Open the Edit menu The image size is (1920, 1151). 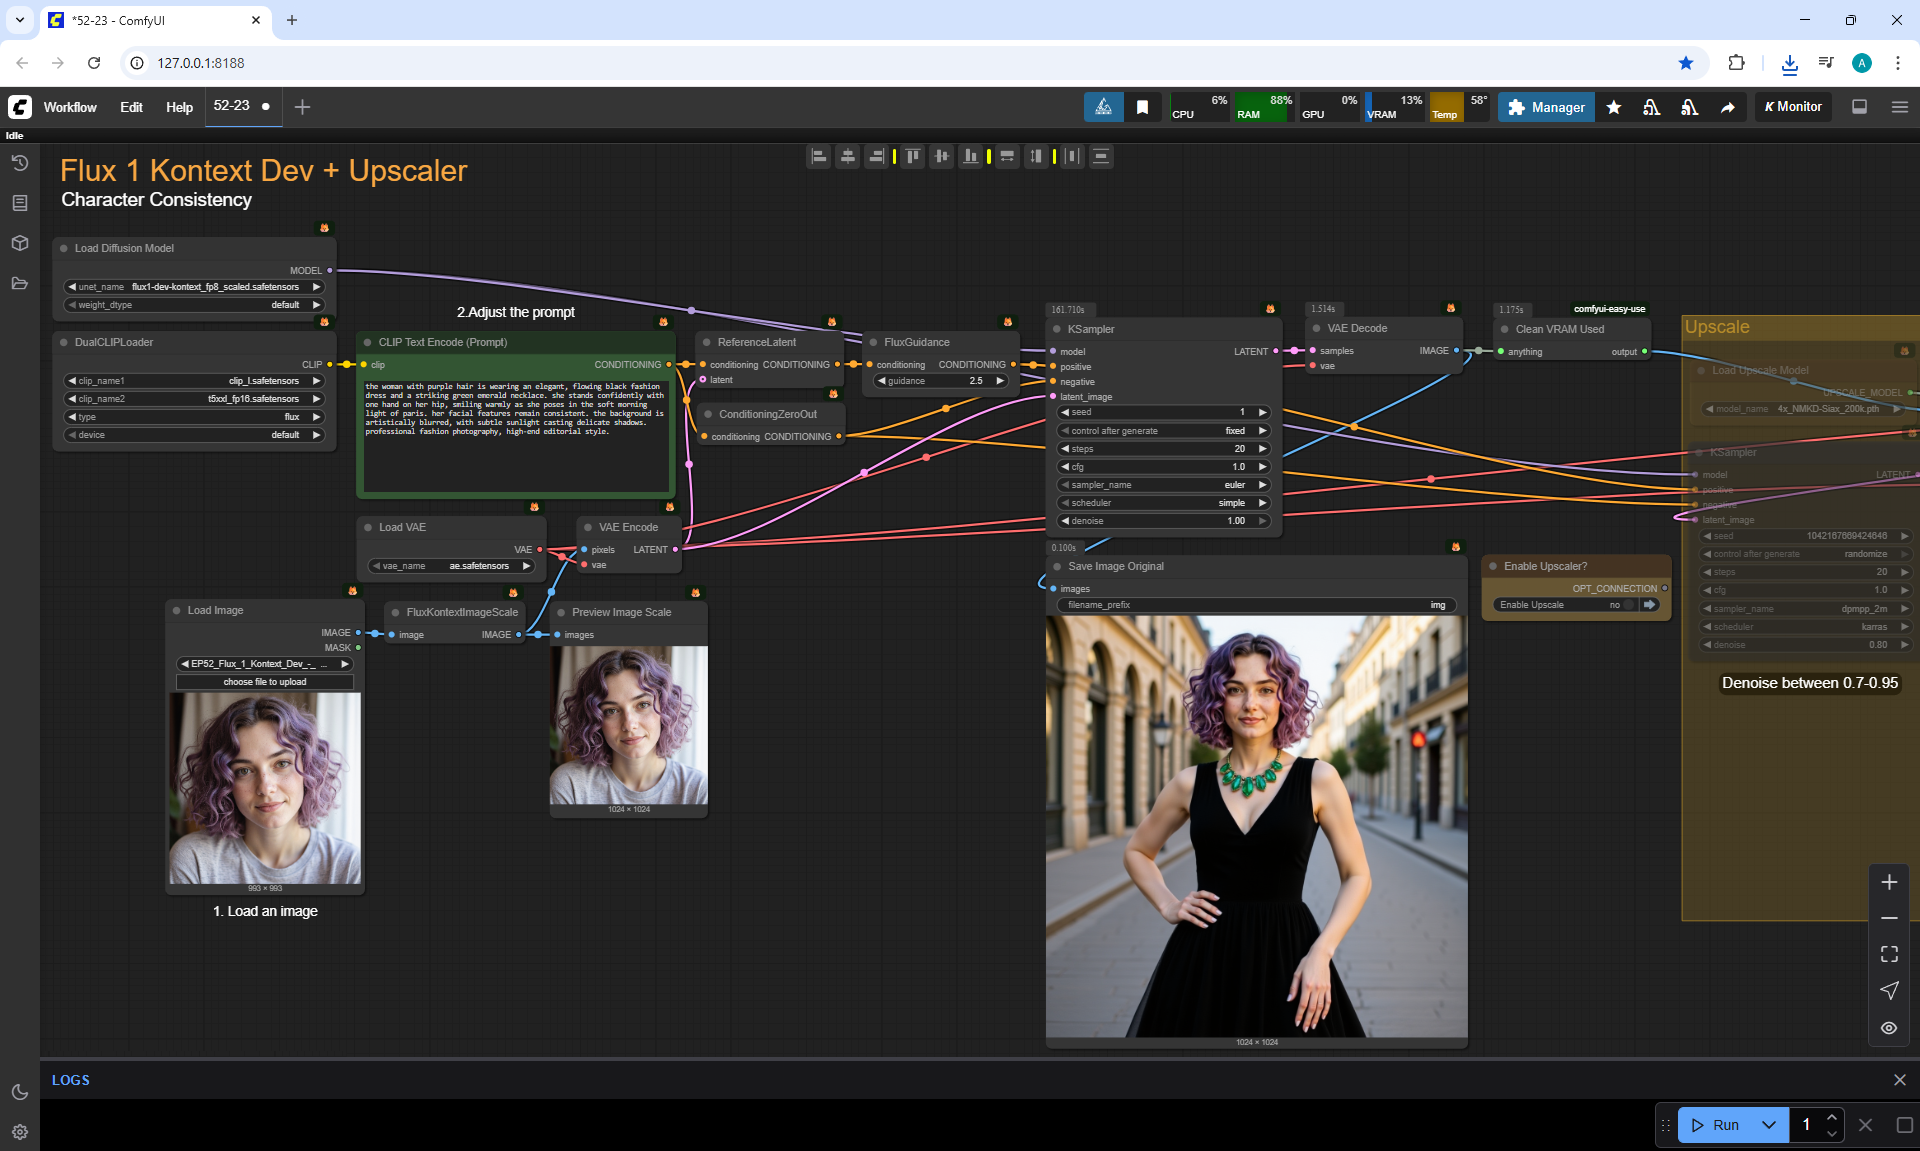coord(131,107)
